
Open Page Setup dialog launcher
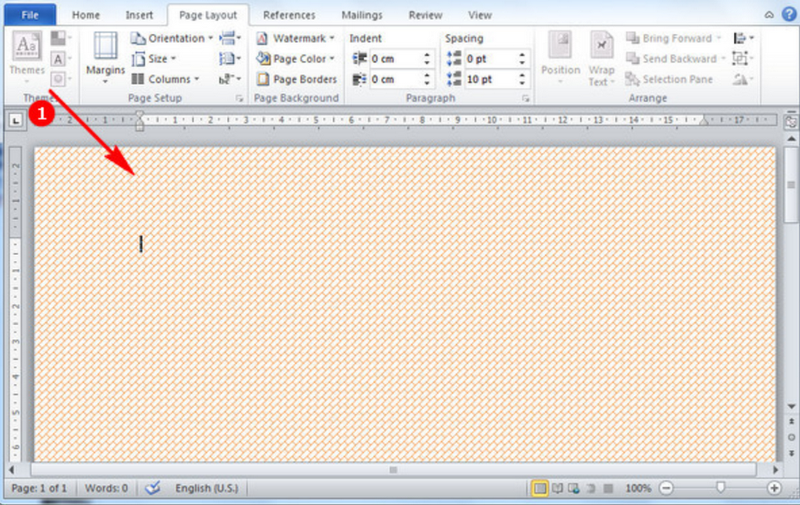239,98
